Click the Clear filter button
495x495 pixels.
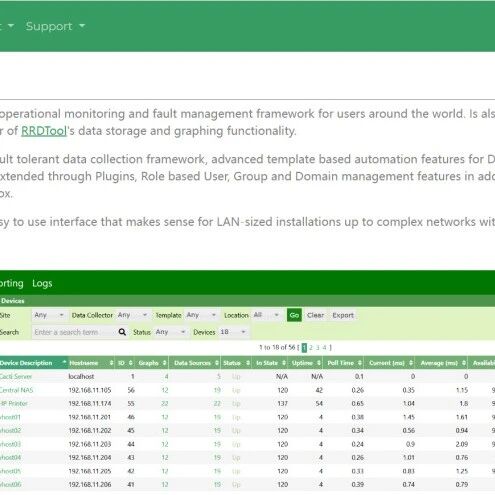tap(315, 315)
